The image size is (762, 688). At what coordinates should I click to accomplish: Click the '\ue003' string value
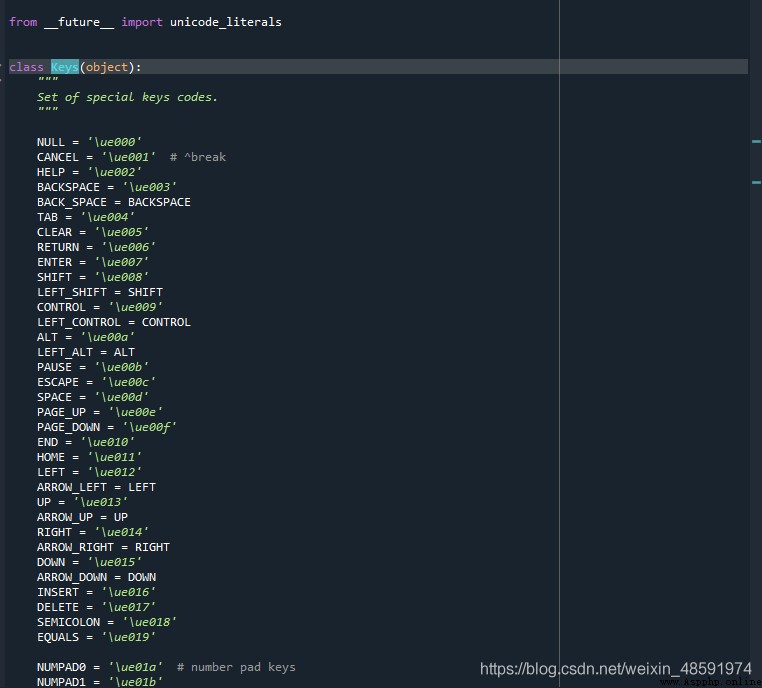149,188
